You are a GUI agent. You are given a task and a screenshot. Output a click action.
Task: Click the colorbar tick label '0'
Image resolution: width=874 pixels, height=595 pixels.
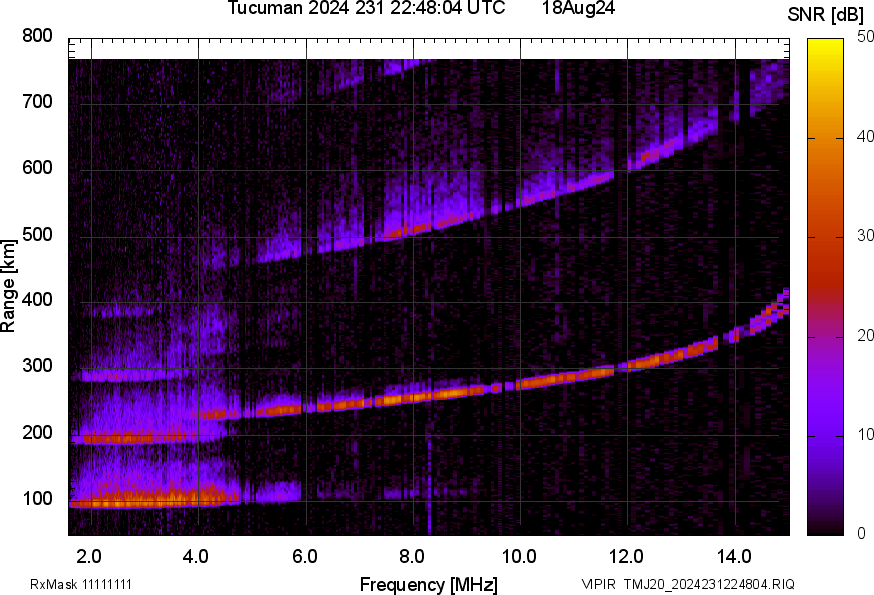pos(862,534)
